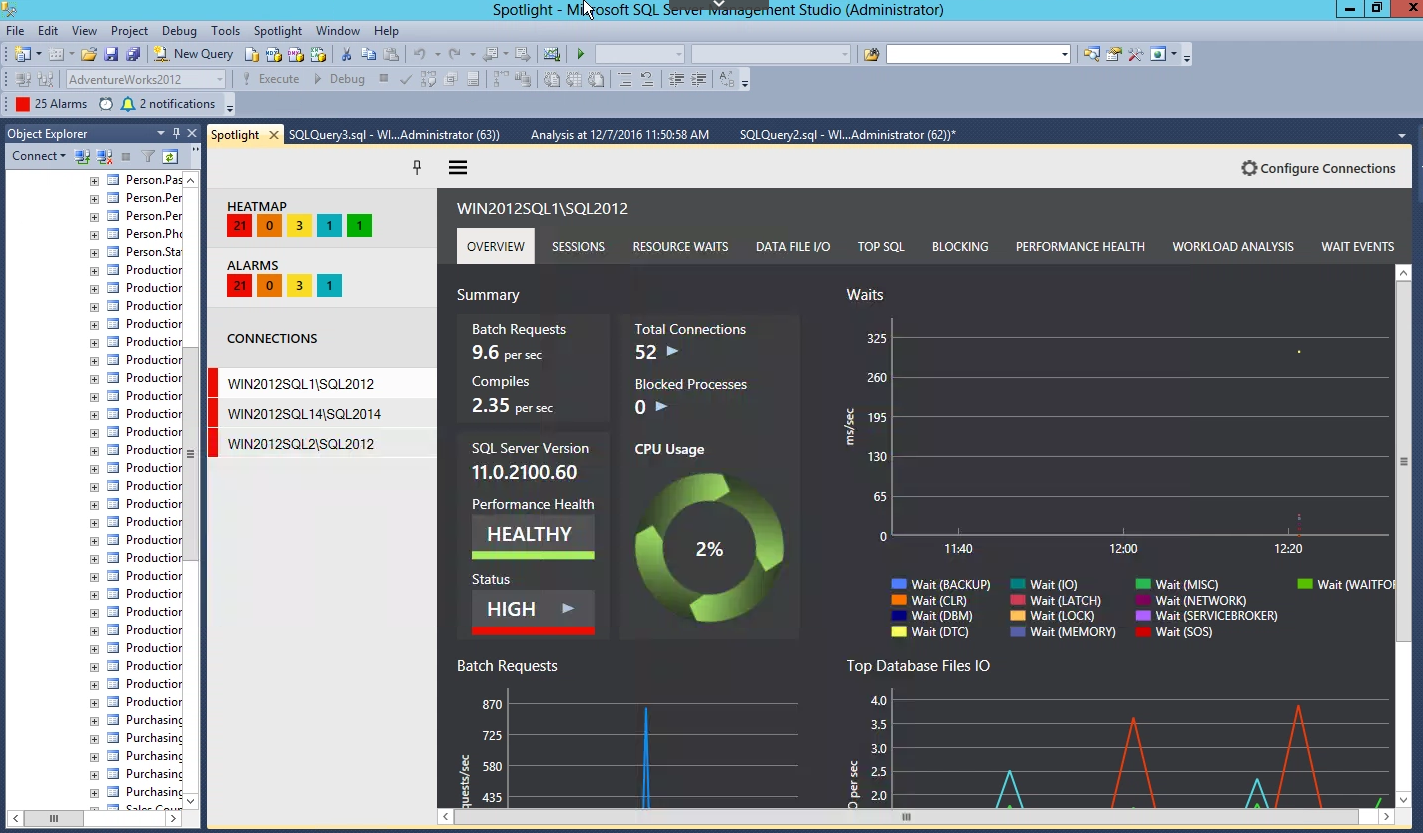Click the alarm clock icon beside 25 Alarms
The height and width of the screenshot is (833, 1423).
pyautogui.click(x=106, y=104)
